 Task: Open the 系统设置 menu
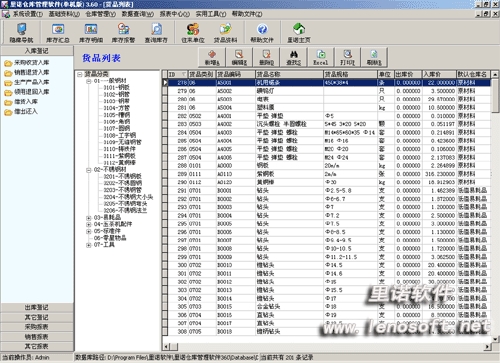27,14
